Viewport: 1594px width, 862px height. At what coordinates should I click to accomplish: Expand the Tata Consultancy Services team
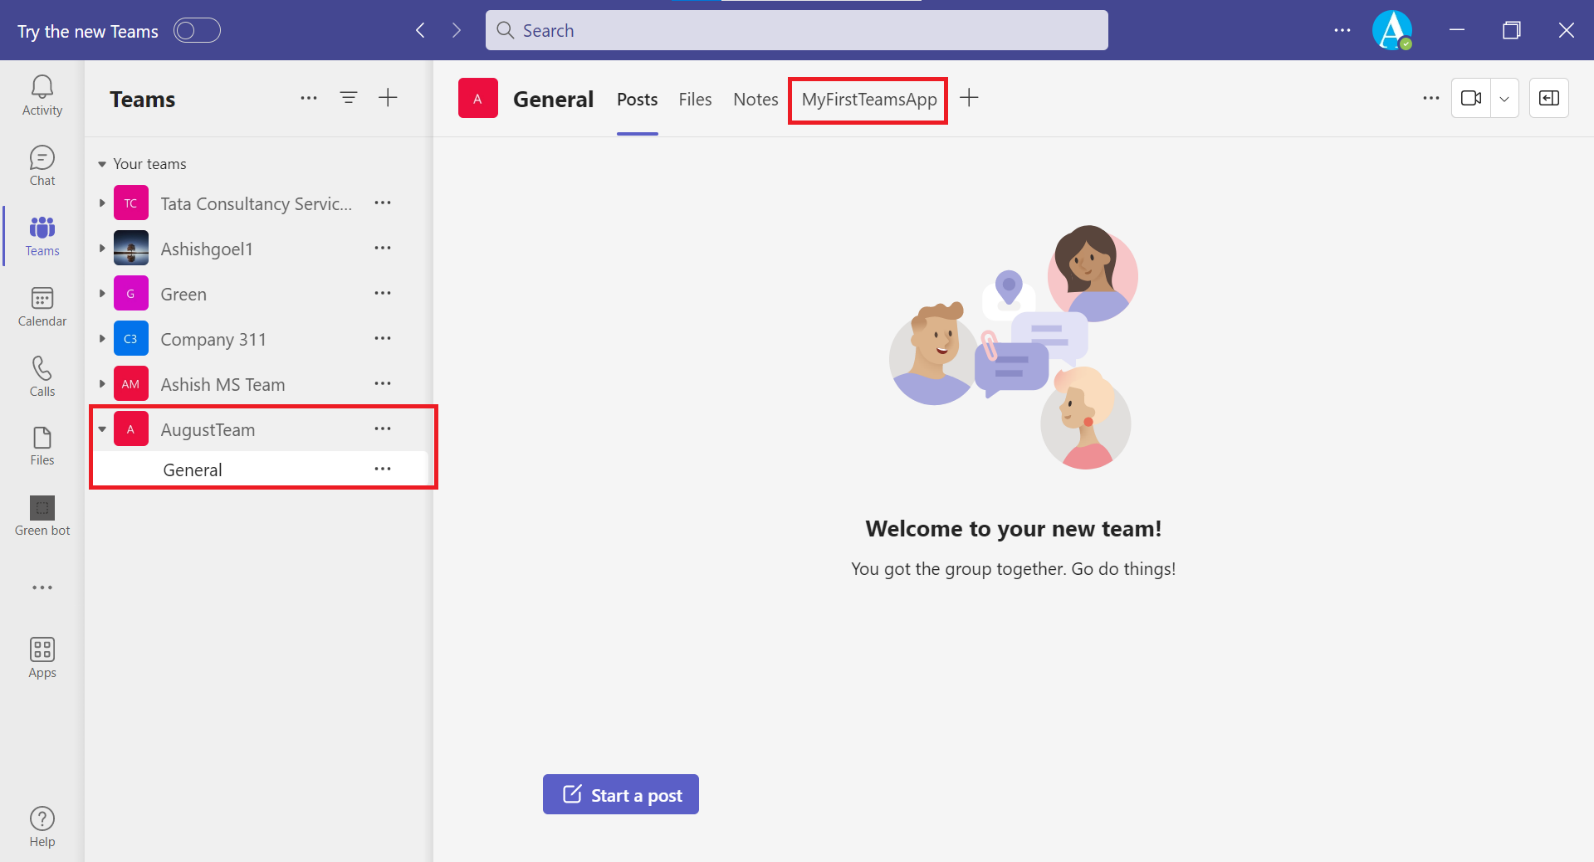[x=102, y=203]
